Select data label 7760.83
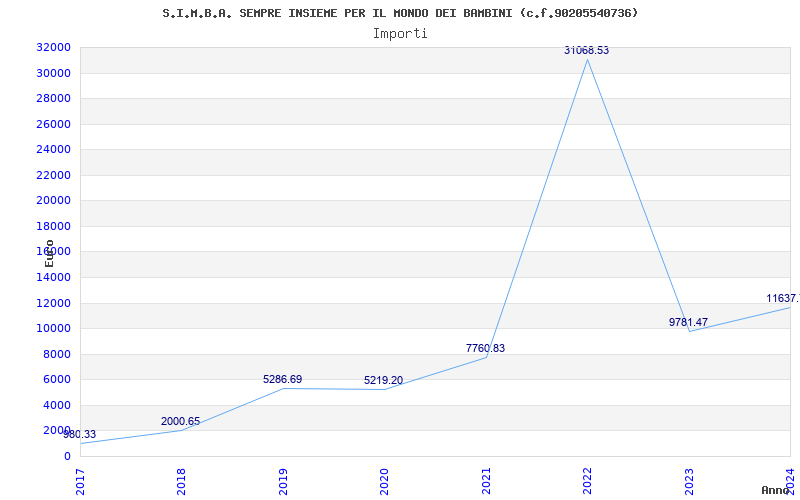 click(x=485, y=348)
